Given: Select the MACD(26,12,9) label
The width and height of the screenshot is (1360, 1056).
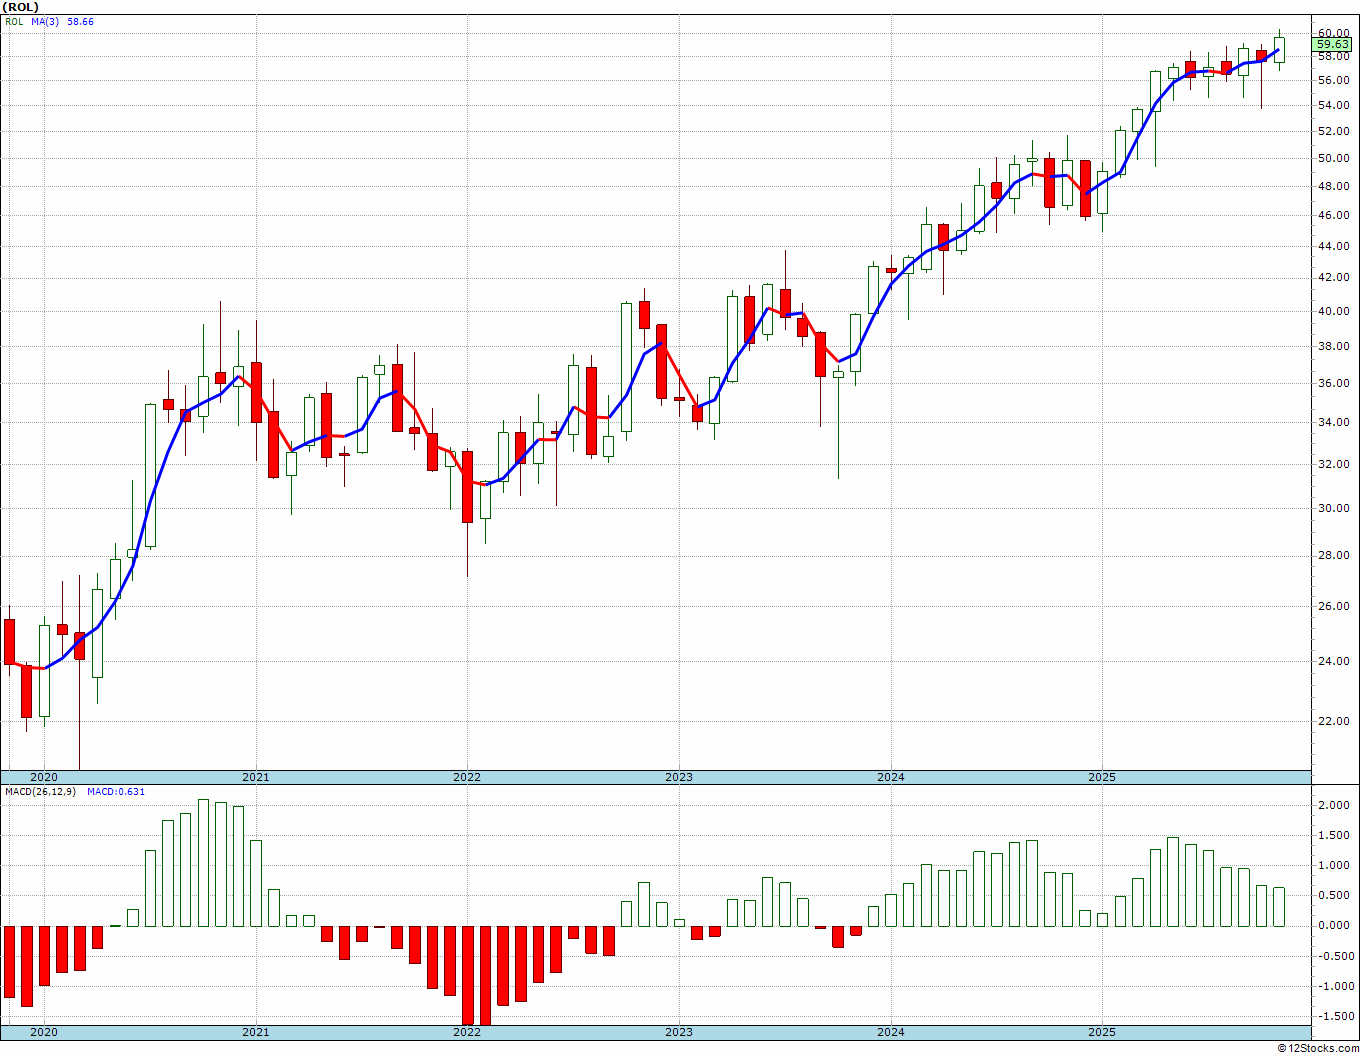Looking at the screenshot, I should point(40,792).
